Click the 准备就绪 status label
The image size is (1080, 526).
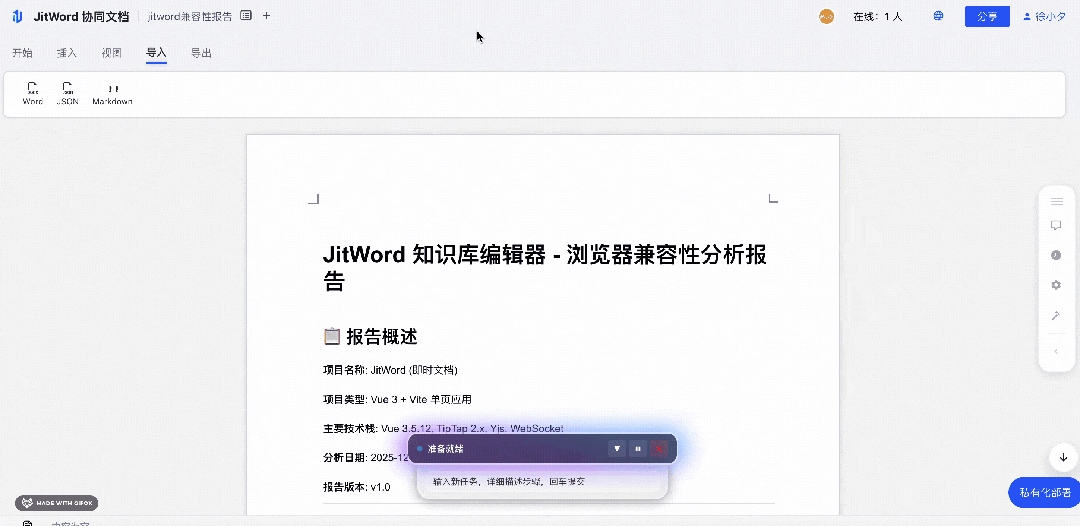(x=445, y=449)
